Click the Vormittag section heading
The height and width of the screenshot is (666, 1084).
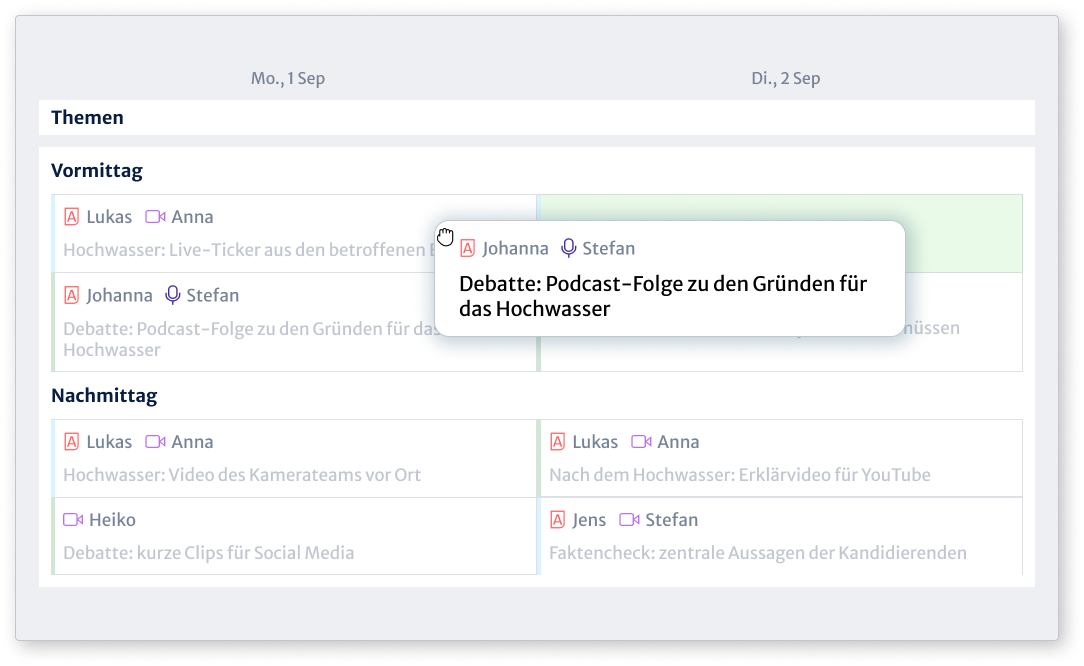[97, 171]
